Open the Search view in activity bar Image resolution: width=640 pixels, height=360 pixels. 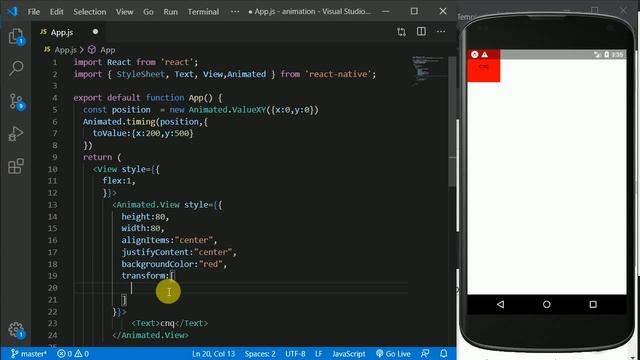[x=16, y=68]
